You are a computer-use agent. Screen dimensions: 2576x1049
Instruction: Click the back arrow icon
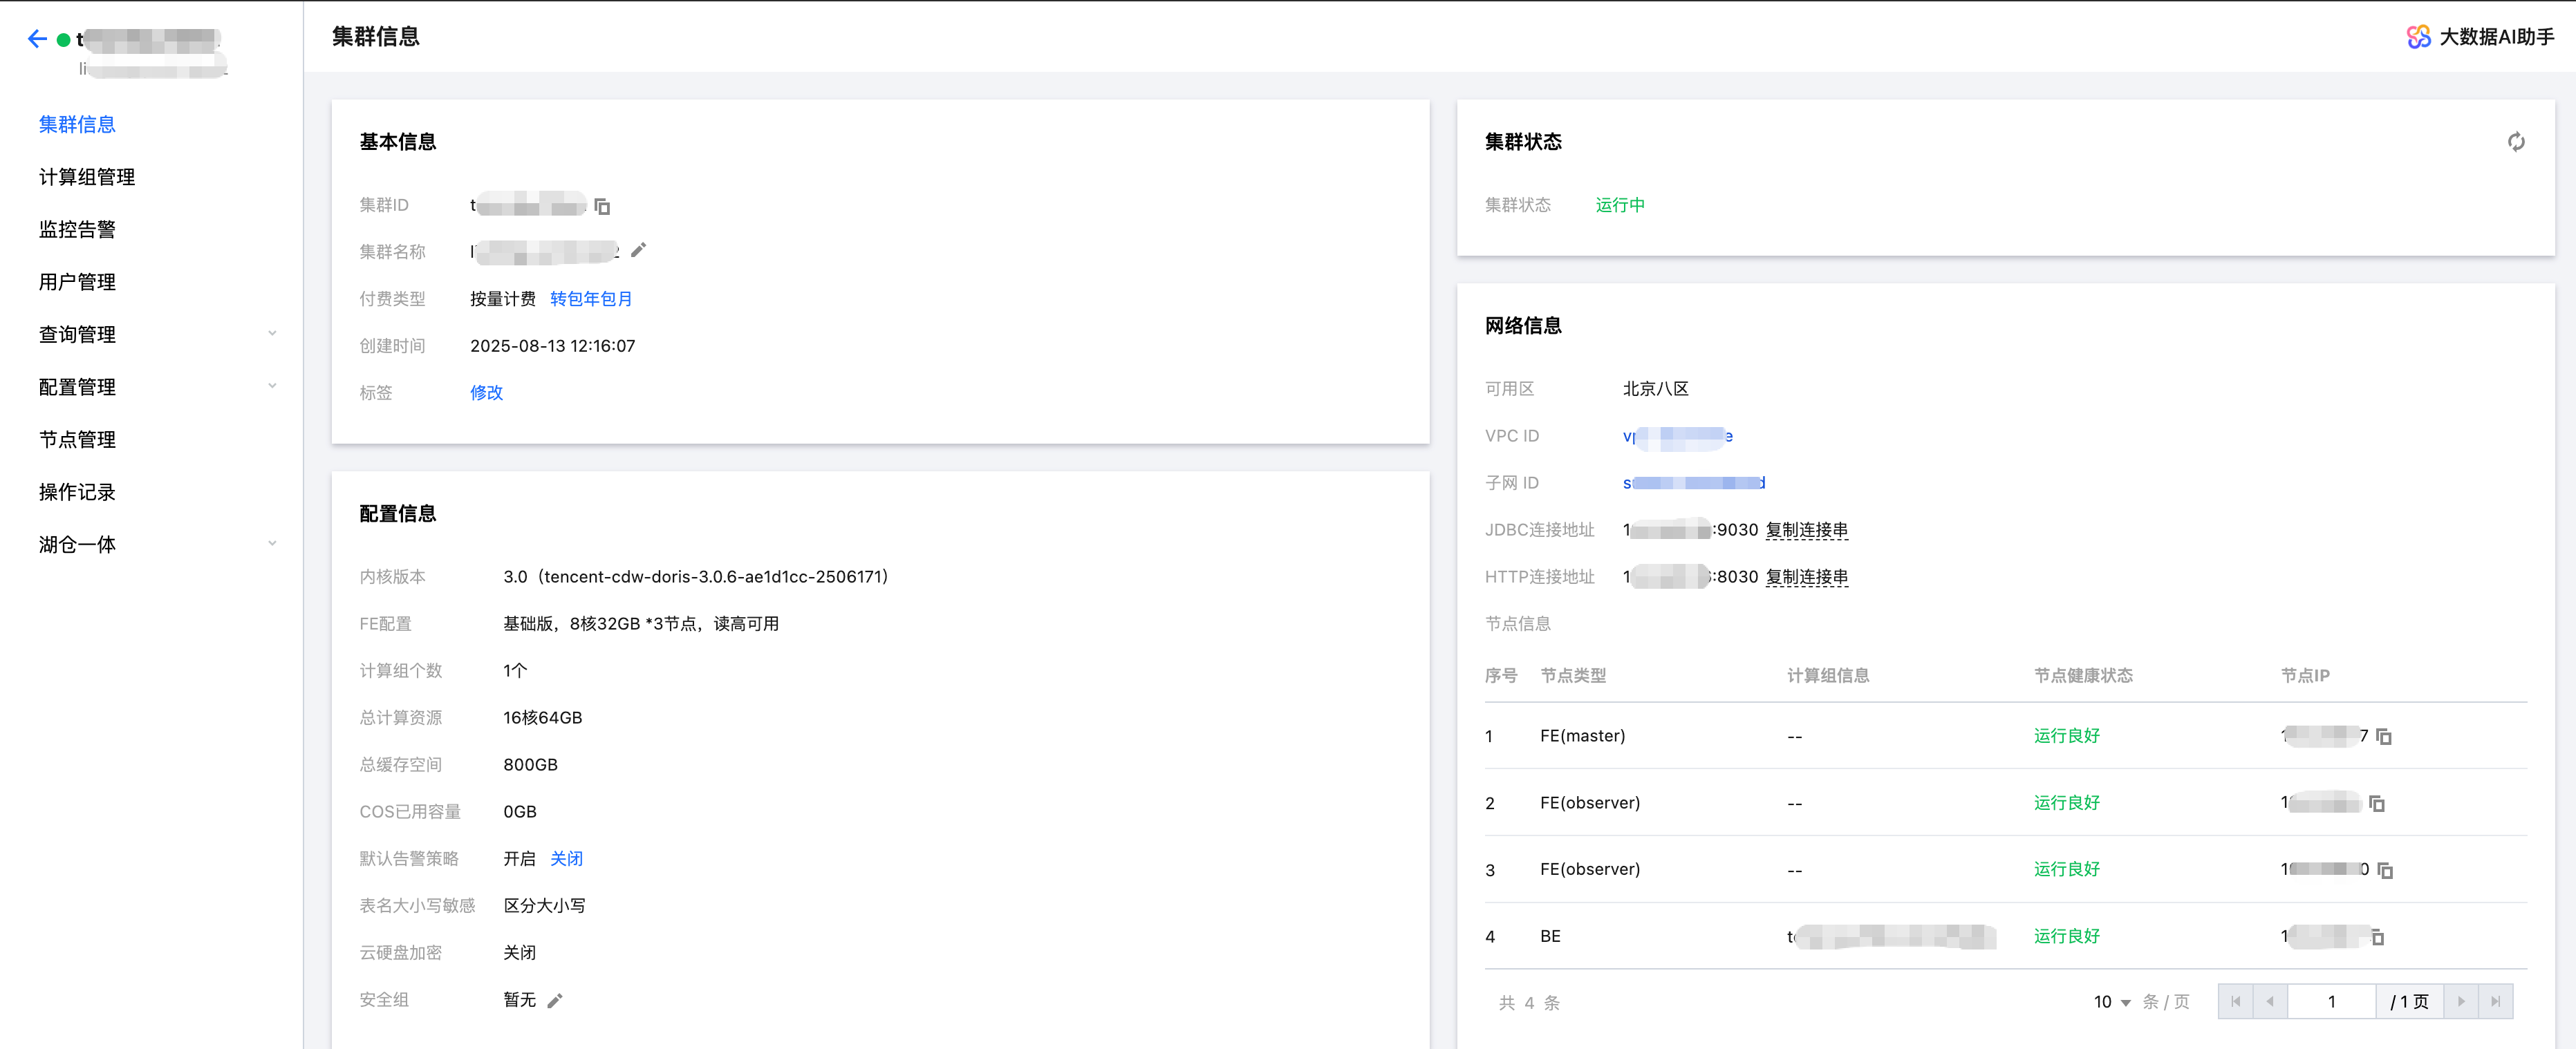tap(37, 39)
